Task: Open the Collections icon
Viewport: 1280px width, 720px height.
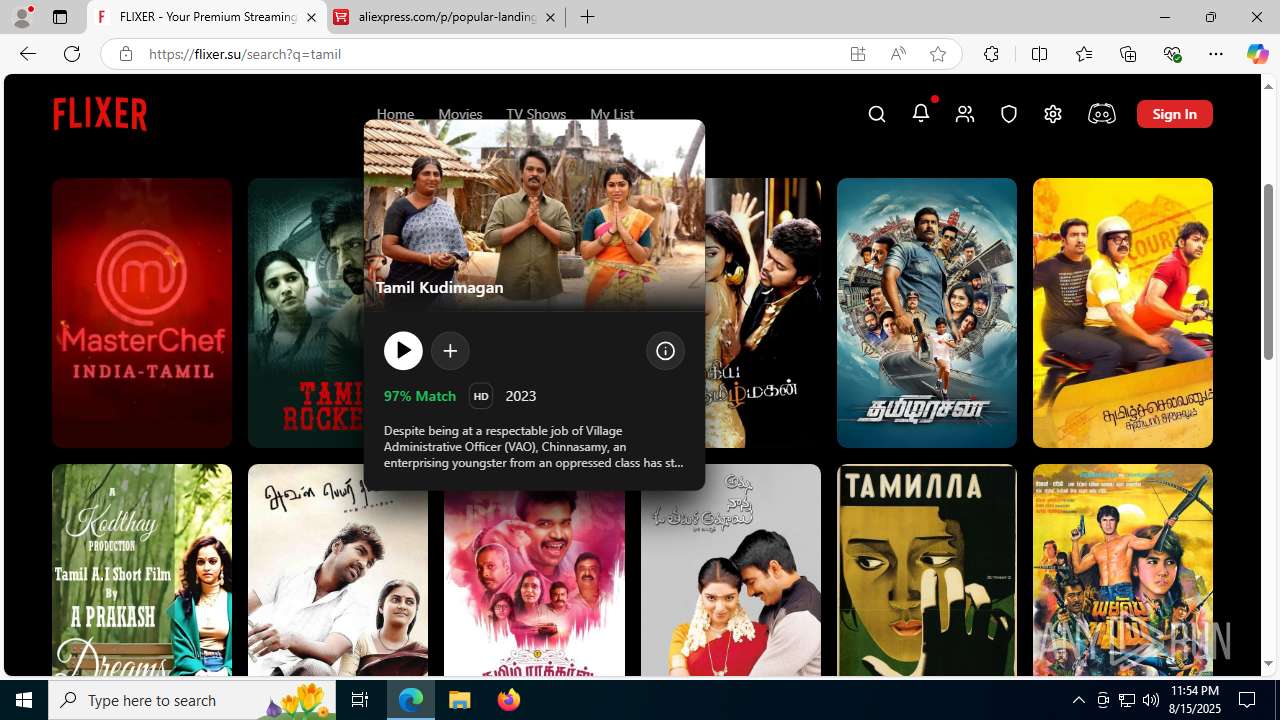Action: click(x=1128, y=54)
